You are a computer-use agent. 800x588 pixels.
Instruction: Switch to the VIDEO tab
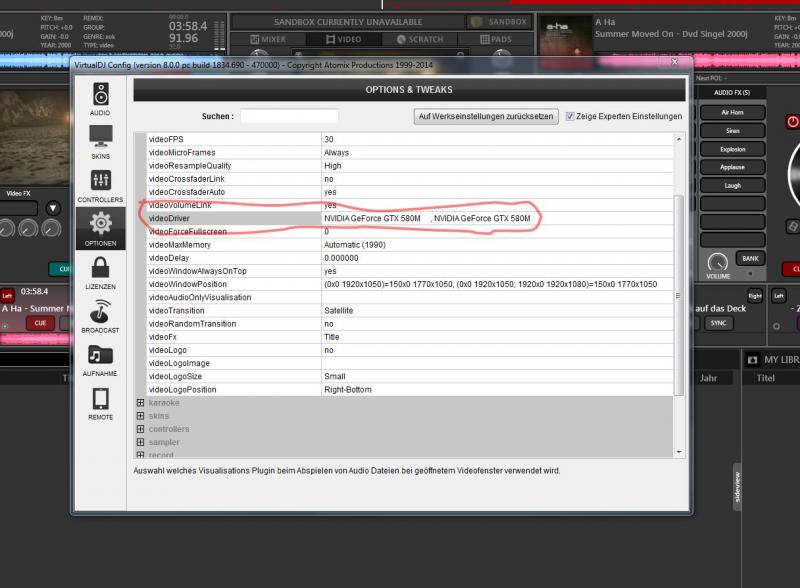(343, 39)
